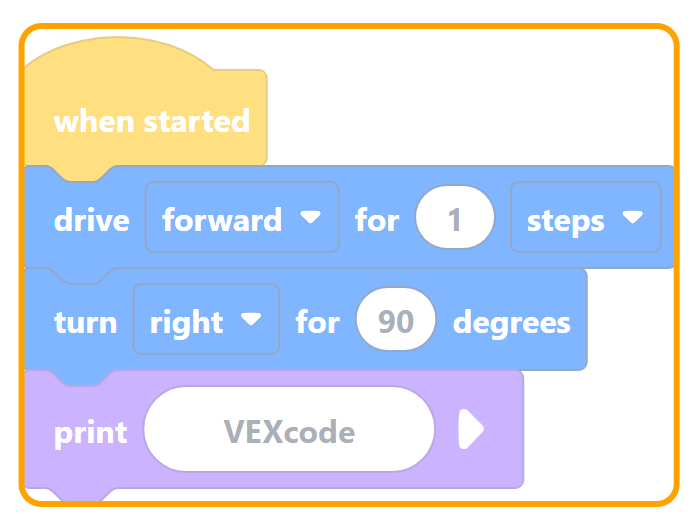695x524 pixels.
Task: Select the yellow "when started" hat block
Action: pyautogui.click(x=150, y=122)
